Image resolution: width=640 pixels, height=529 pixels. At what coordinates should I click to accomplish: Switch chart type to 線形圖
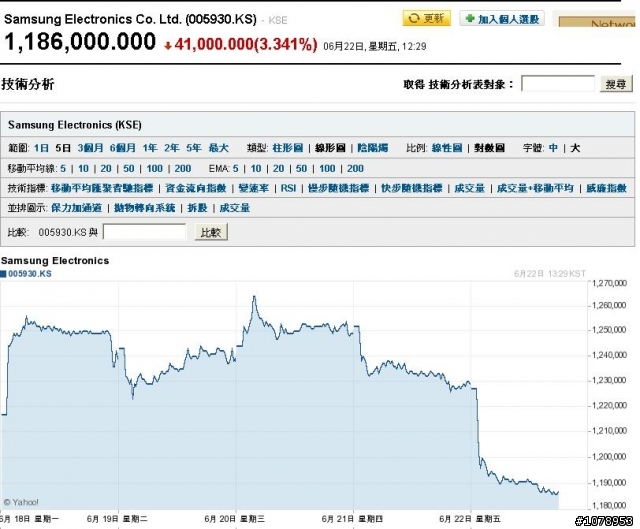(x=330, y=148)
